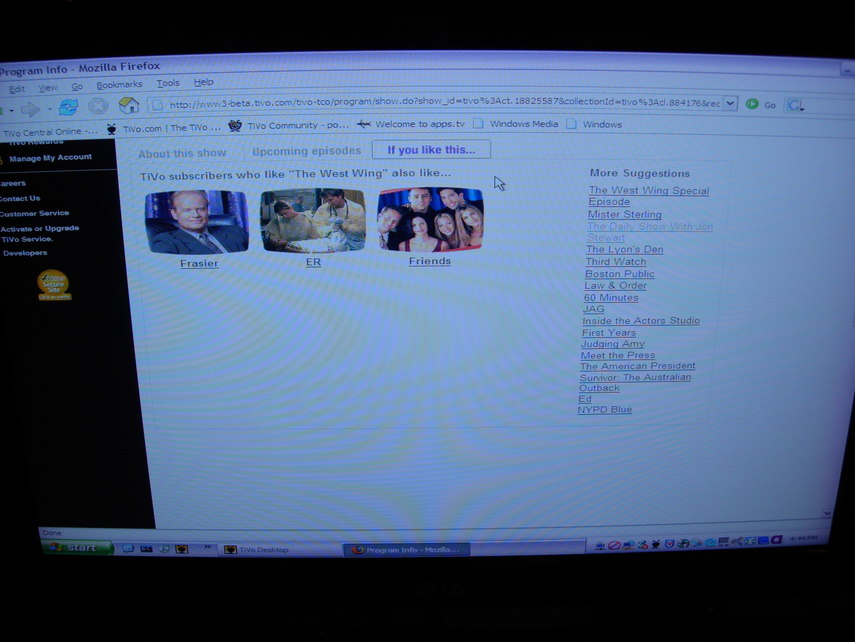This screenshot has width=855, height=642.
Task: Open the 60 Minutes link
Action: 611,297
